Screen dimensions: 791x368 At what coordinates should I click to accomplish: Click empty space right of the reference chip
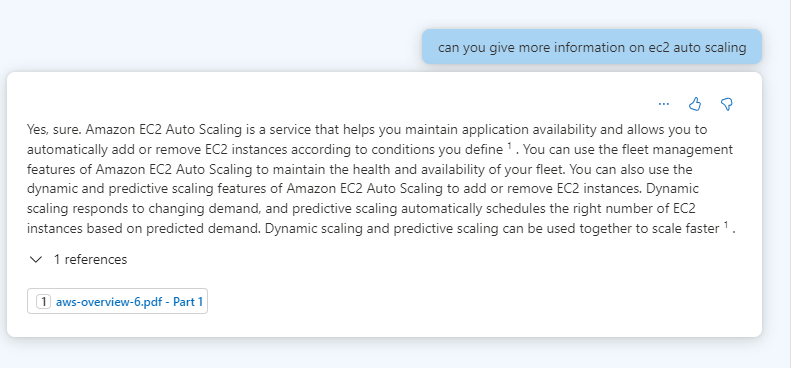pos(454,302)
